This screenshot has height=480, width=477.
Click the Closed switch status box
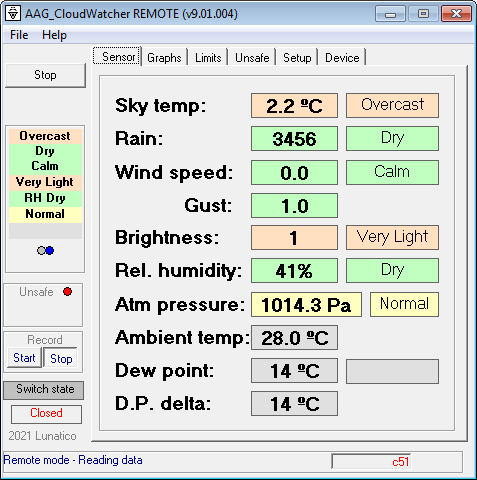46,414
